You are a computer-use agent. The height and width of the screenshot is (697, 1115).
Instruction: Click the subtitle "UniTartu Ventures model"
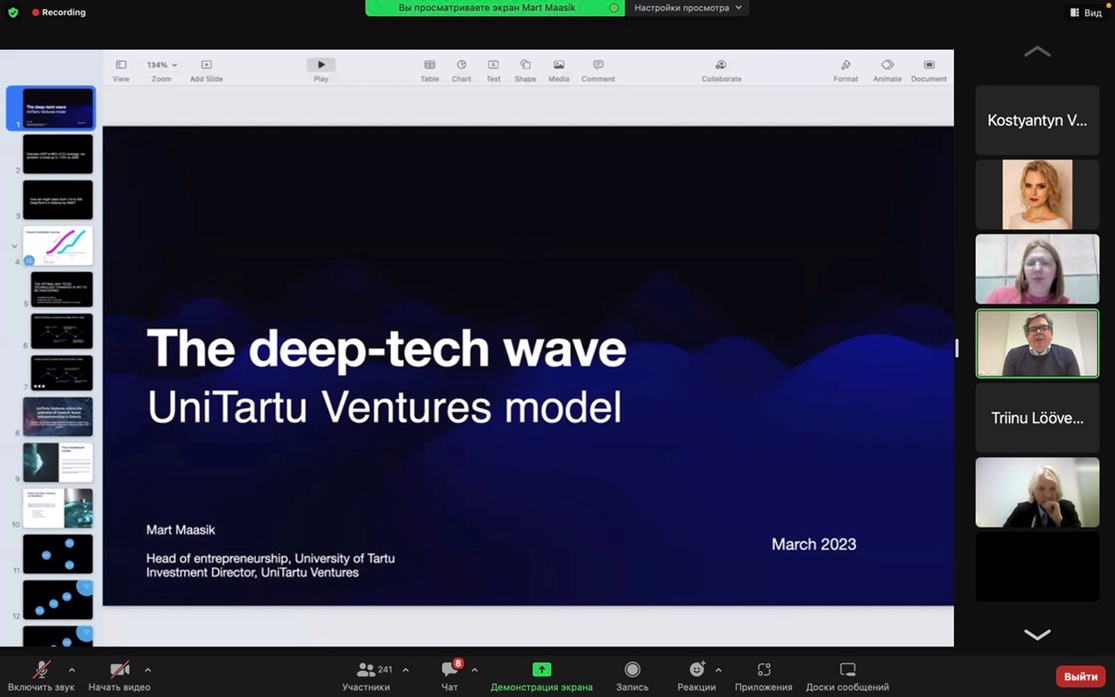point(384,407)
